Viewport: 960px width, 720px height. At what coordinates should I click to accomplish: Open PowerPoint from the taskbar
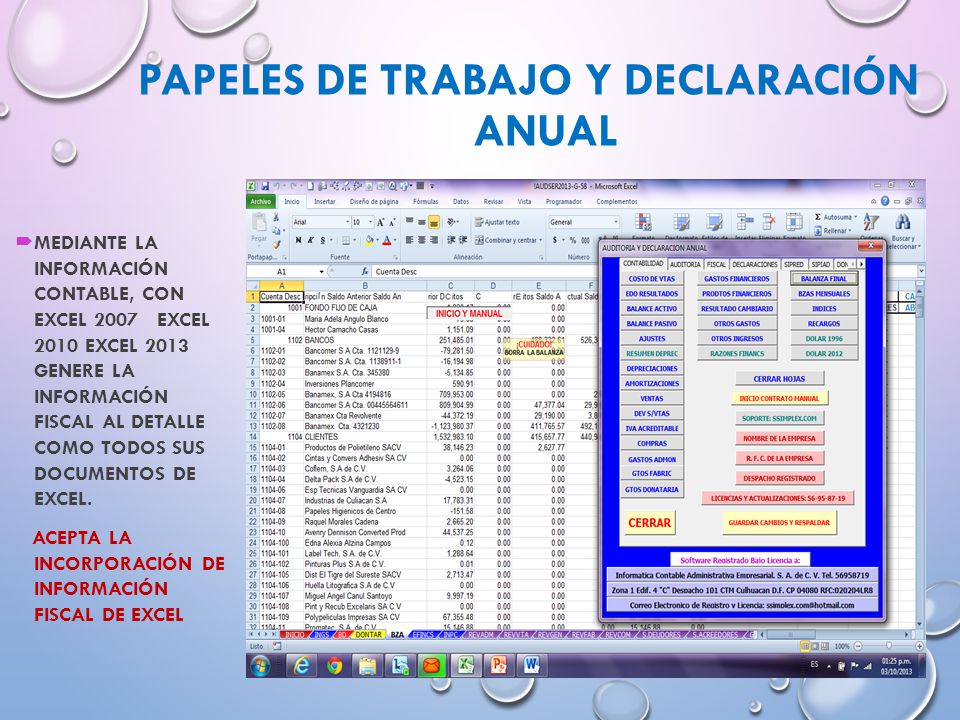pos(499,666)
